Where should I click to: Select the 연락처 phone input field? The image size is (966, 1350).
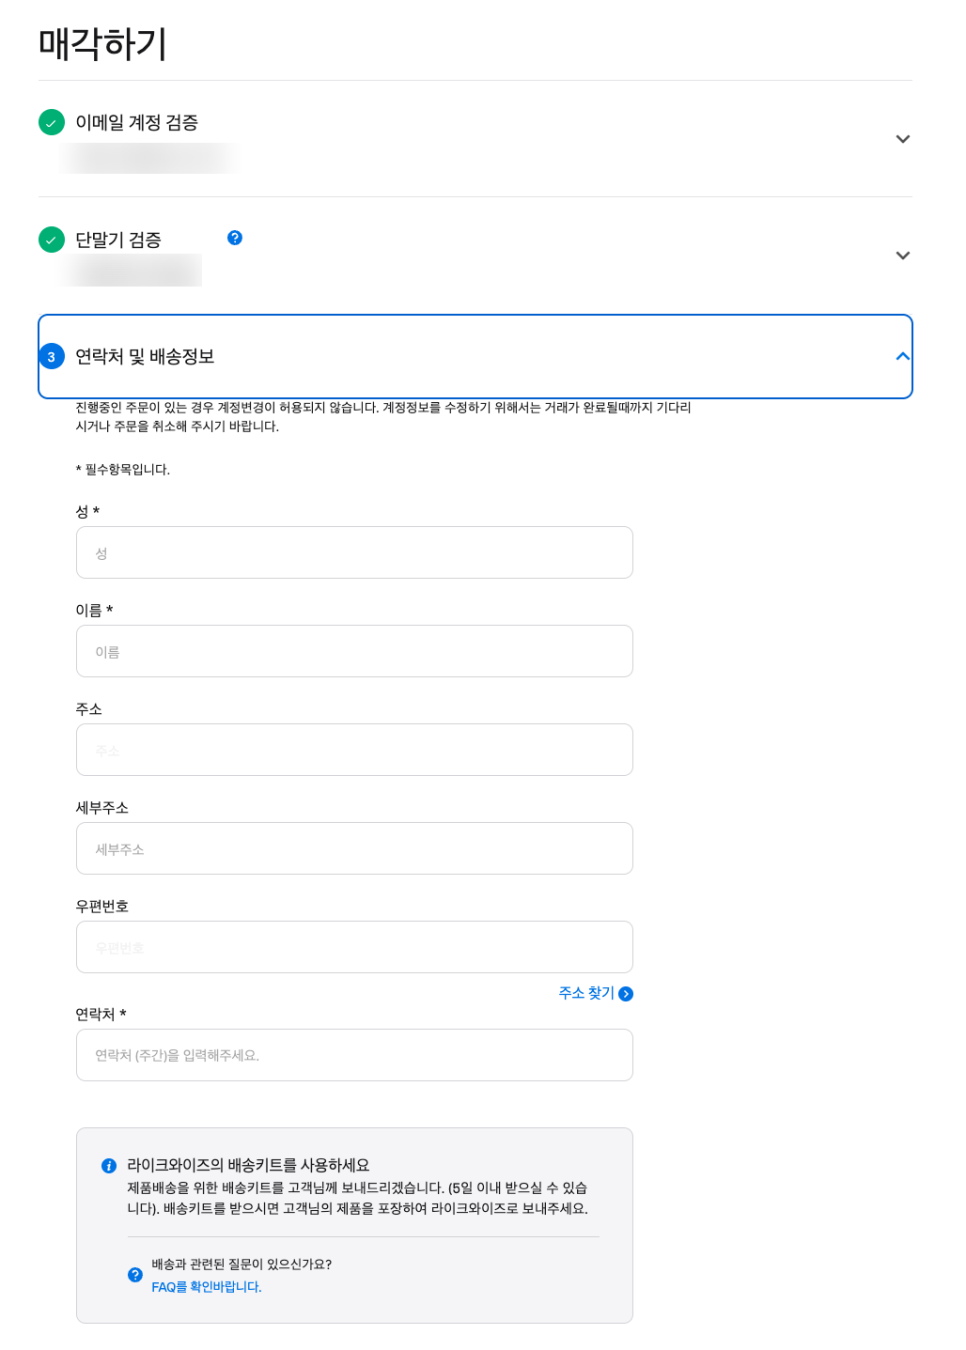click(x=354, y=1055)
